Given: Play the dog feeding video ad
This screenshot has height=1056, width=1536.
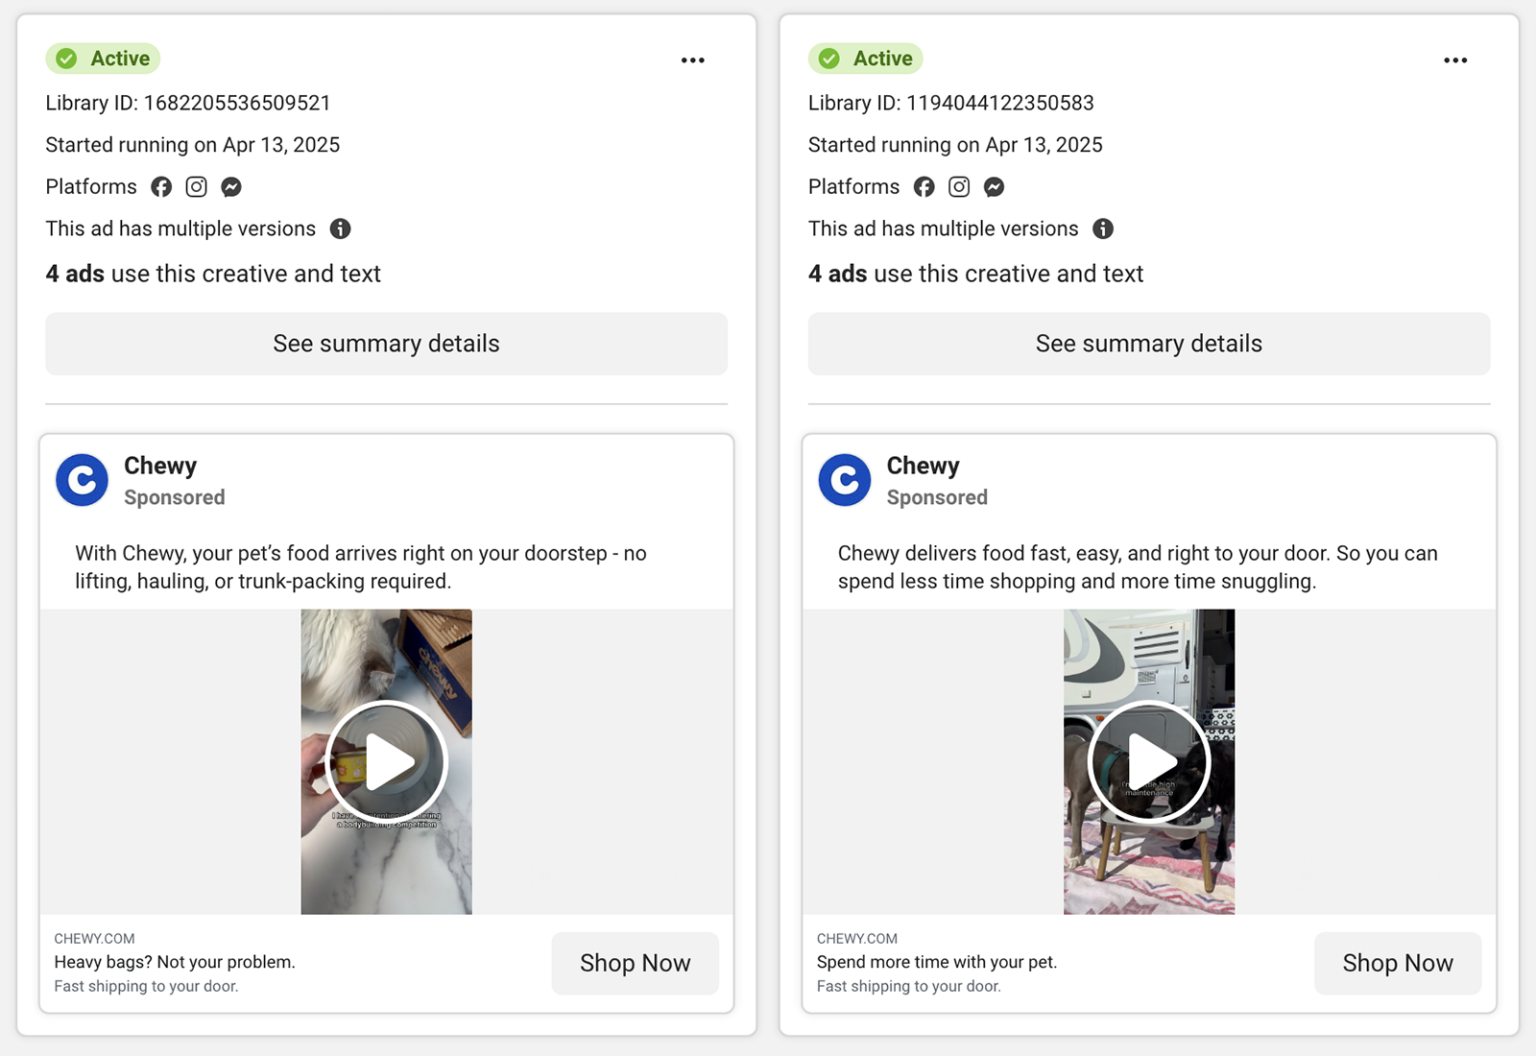Looking at the screenshot, I should coord(1149,762).
